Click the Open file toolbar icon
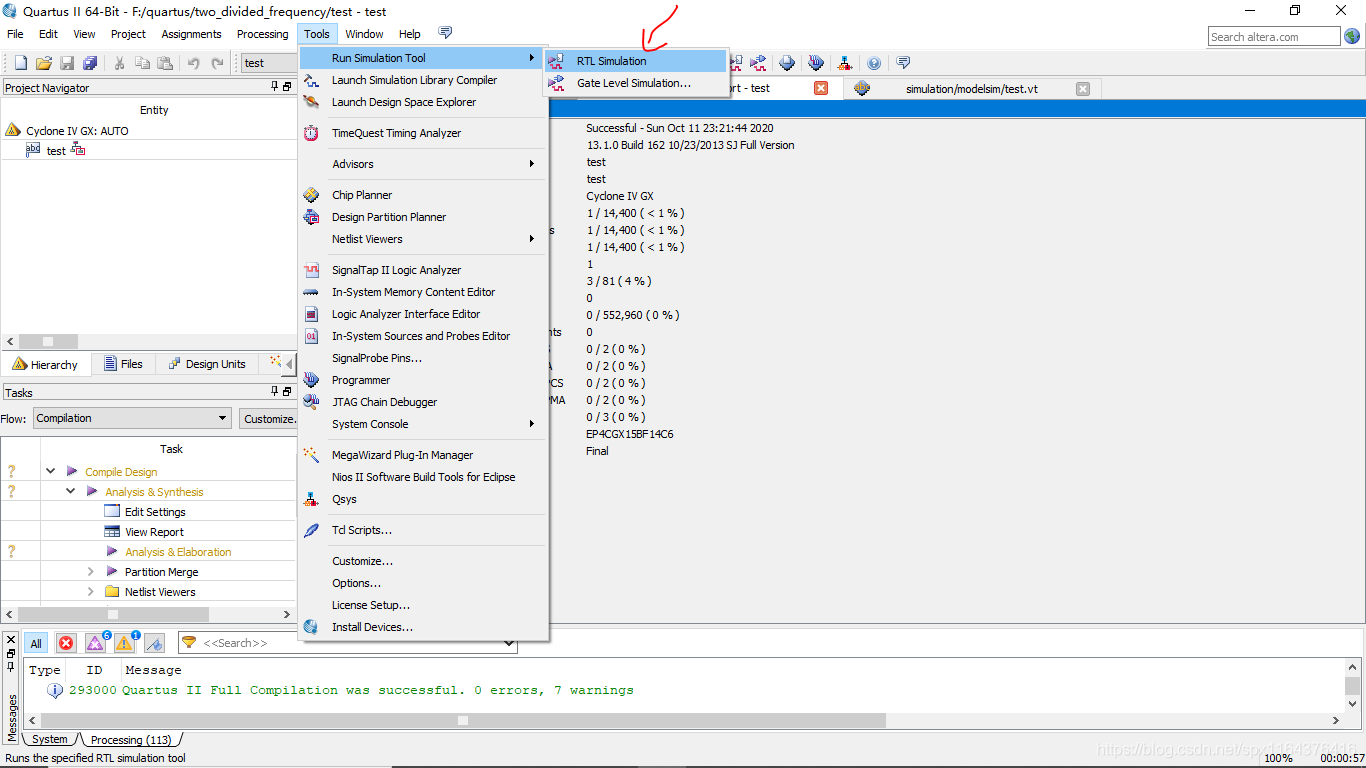The height and width of the screenshot is (768, 1366). [44, 63]
